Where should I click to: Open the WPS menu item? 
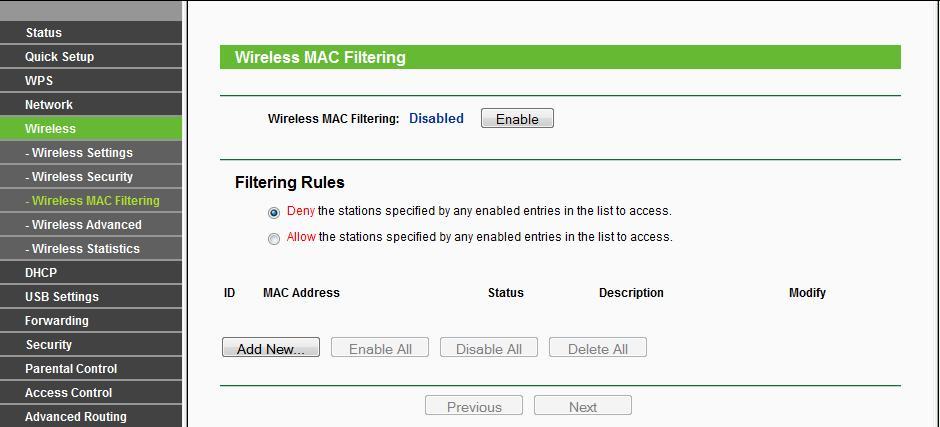[91, 80]
